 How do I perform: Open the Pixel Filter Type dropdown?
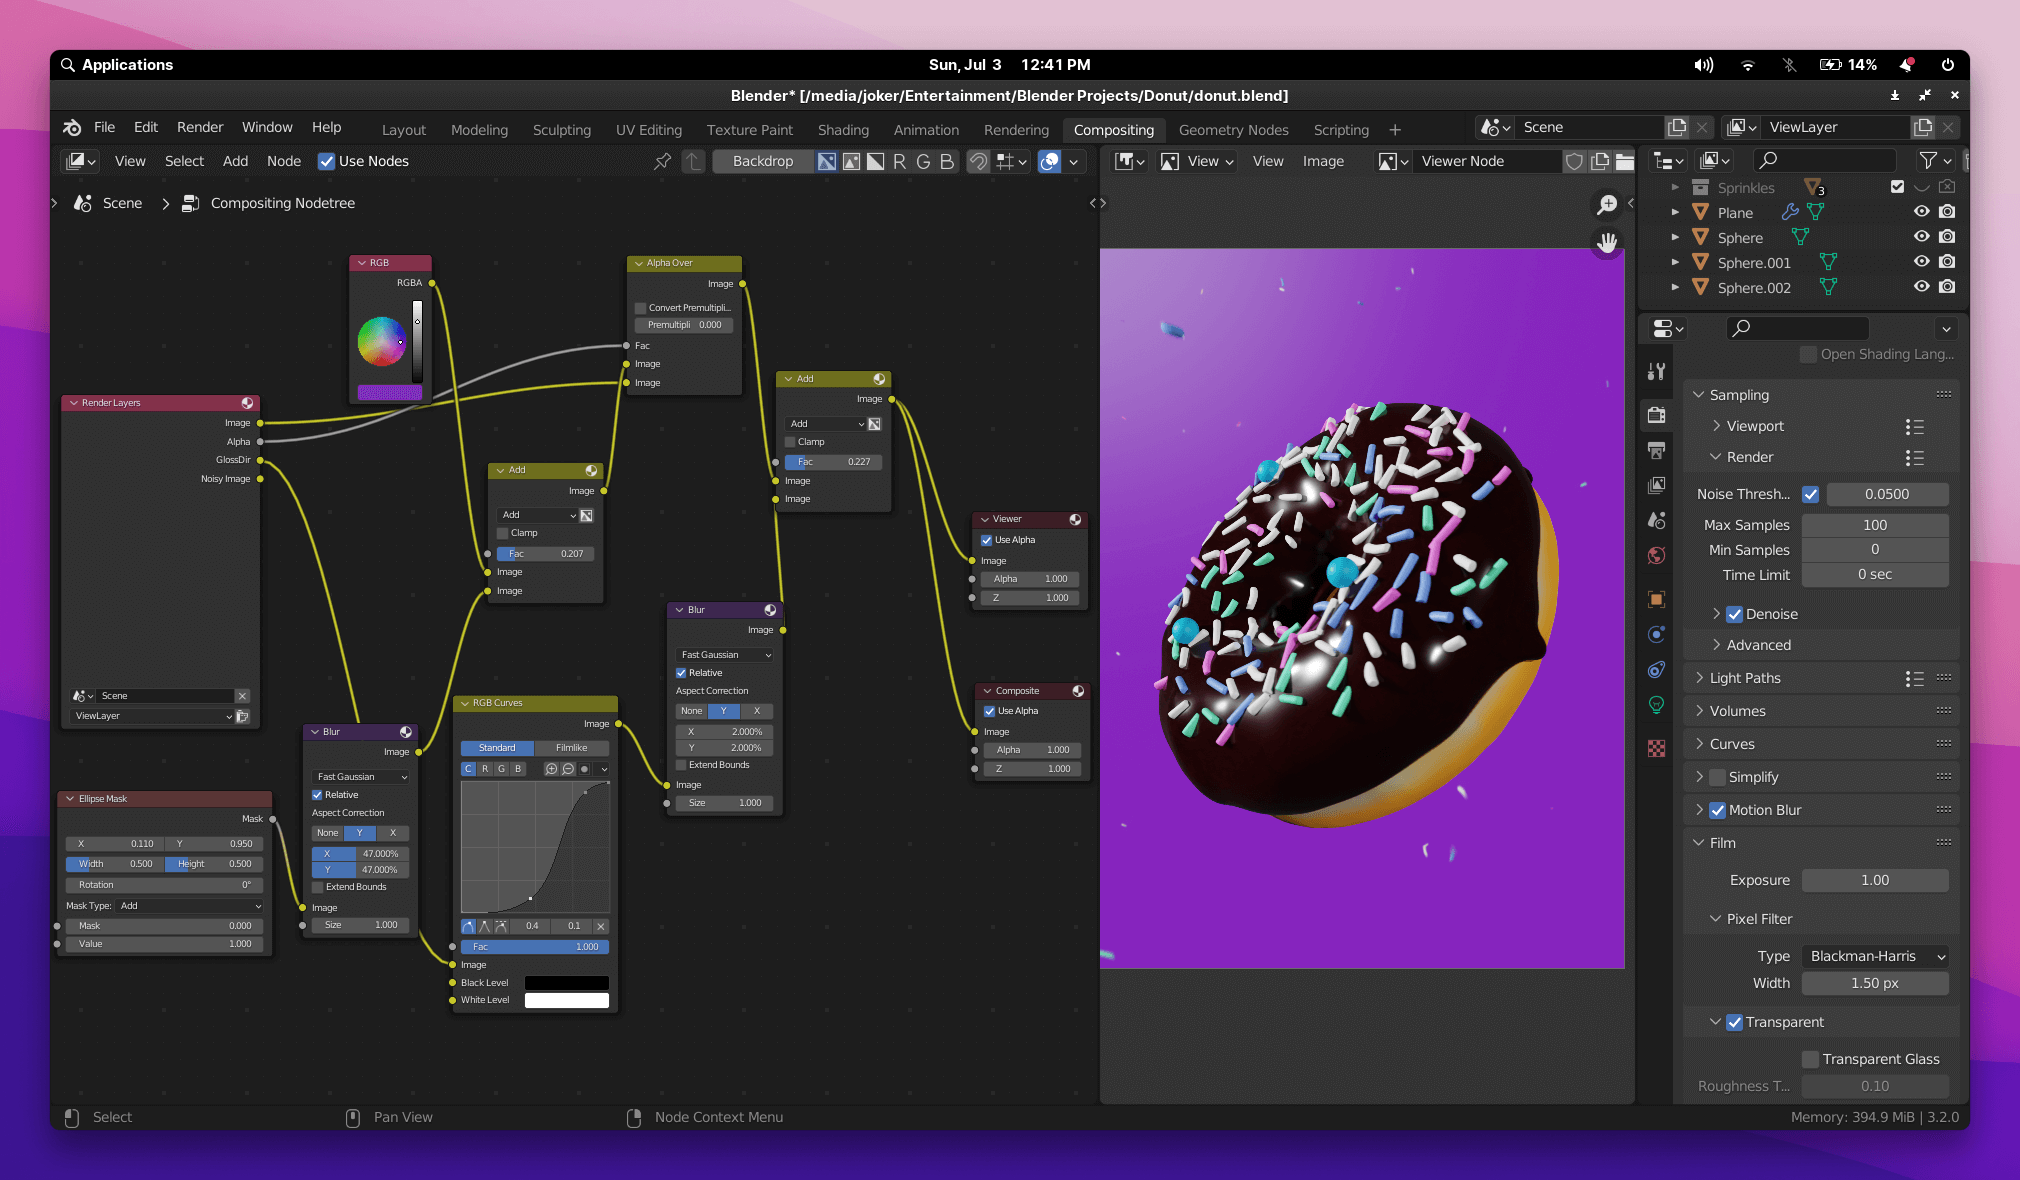1875,956
